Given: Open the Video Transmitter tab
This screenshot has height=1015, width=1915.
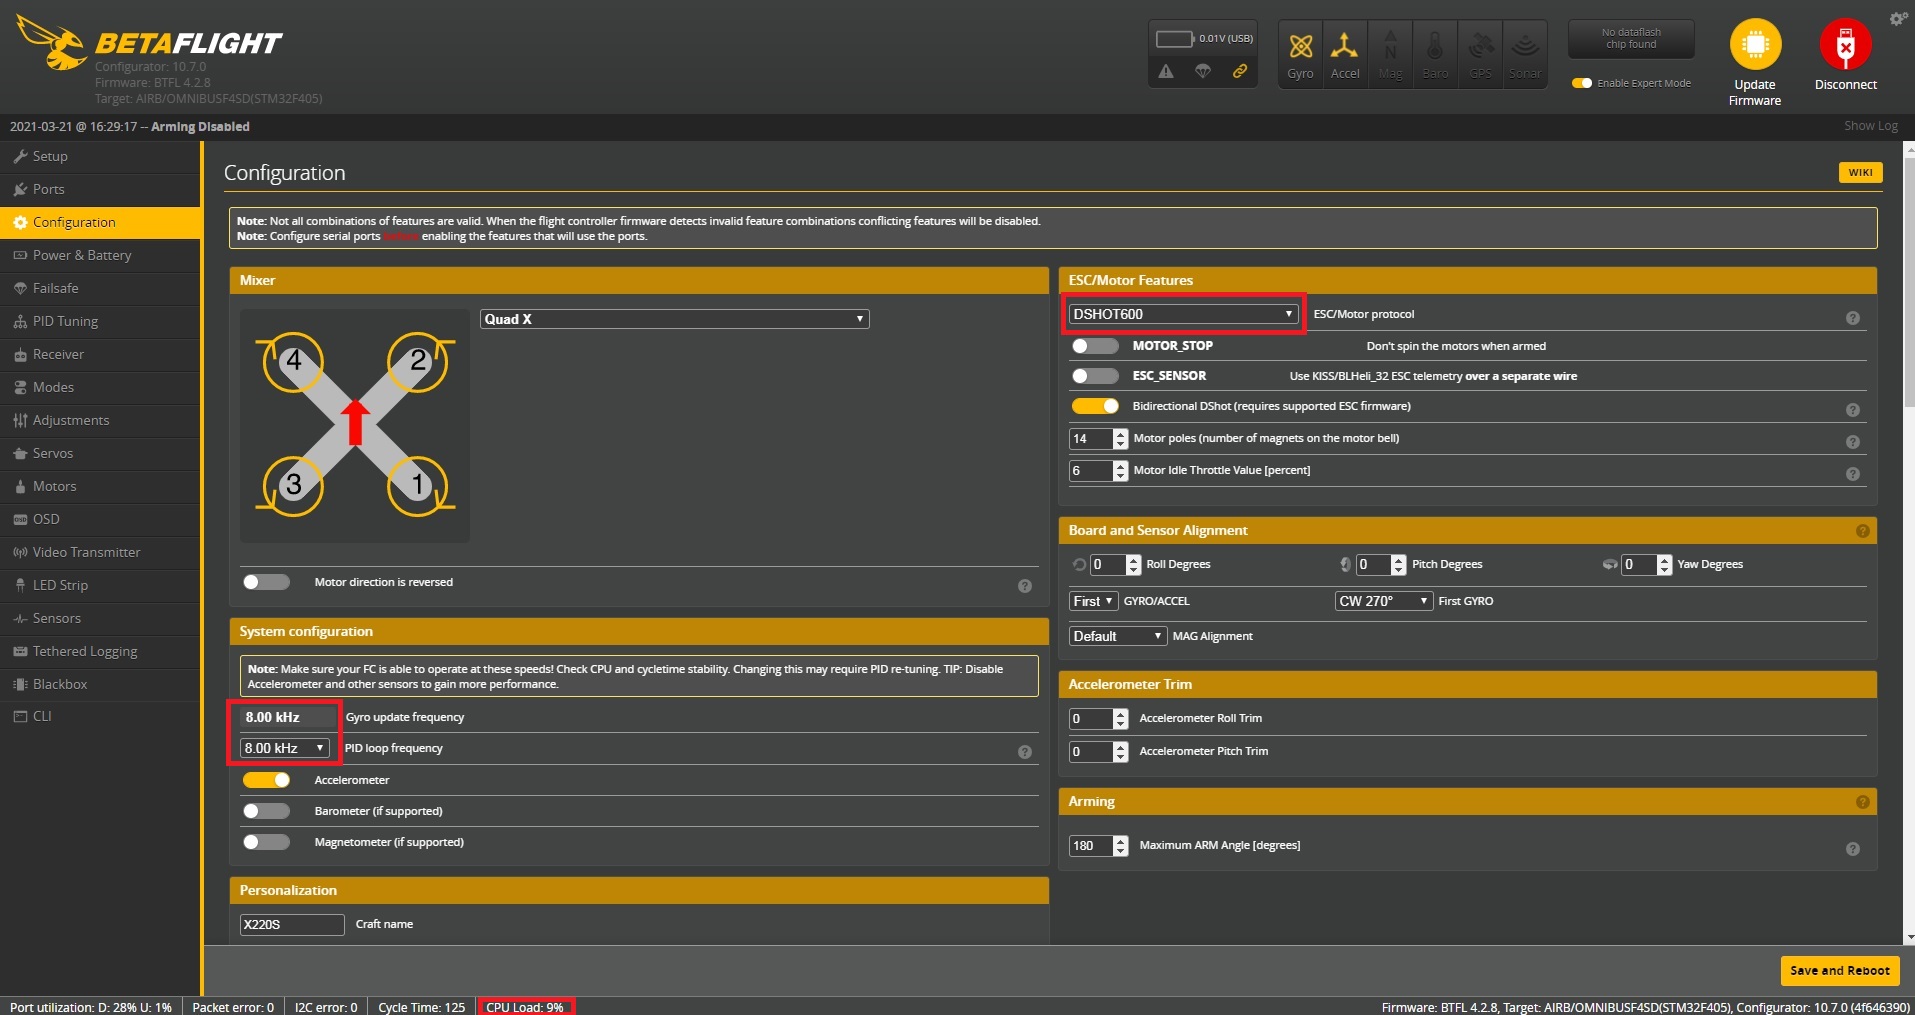Looking at the screenshot, I should (x=100, y=552).
